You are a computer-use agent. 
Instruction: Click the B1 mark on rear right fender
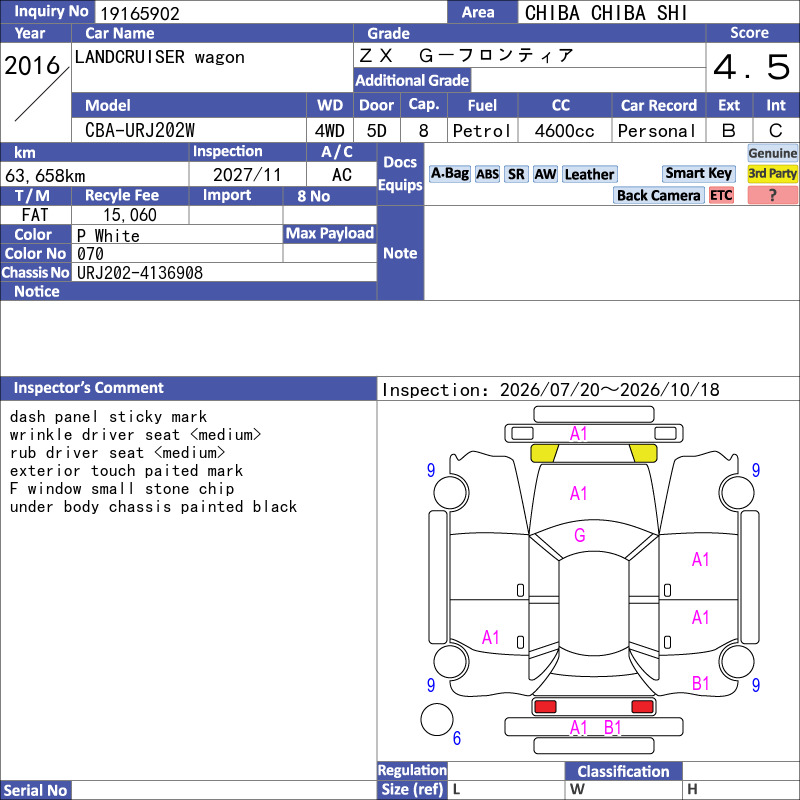(701, 683)
